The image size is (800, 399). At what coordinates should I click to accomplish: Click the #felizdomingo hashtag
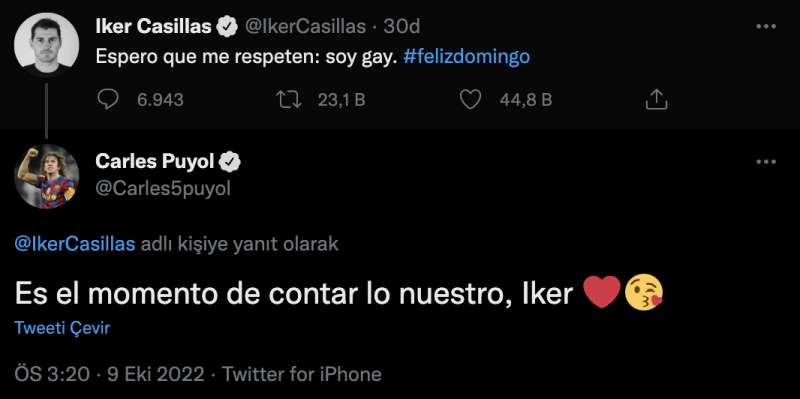[x=466, y=57]
